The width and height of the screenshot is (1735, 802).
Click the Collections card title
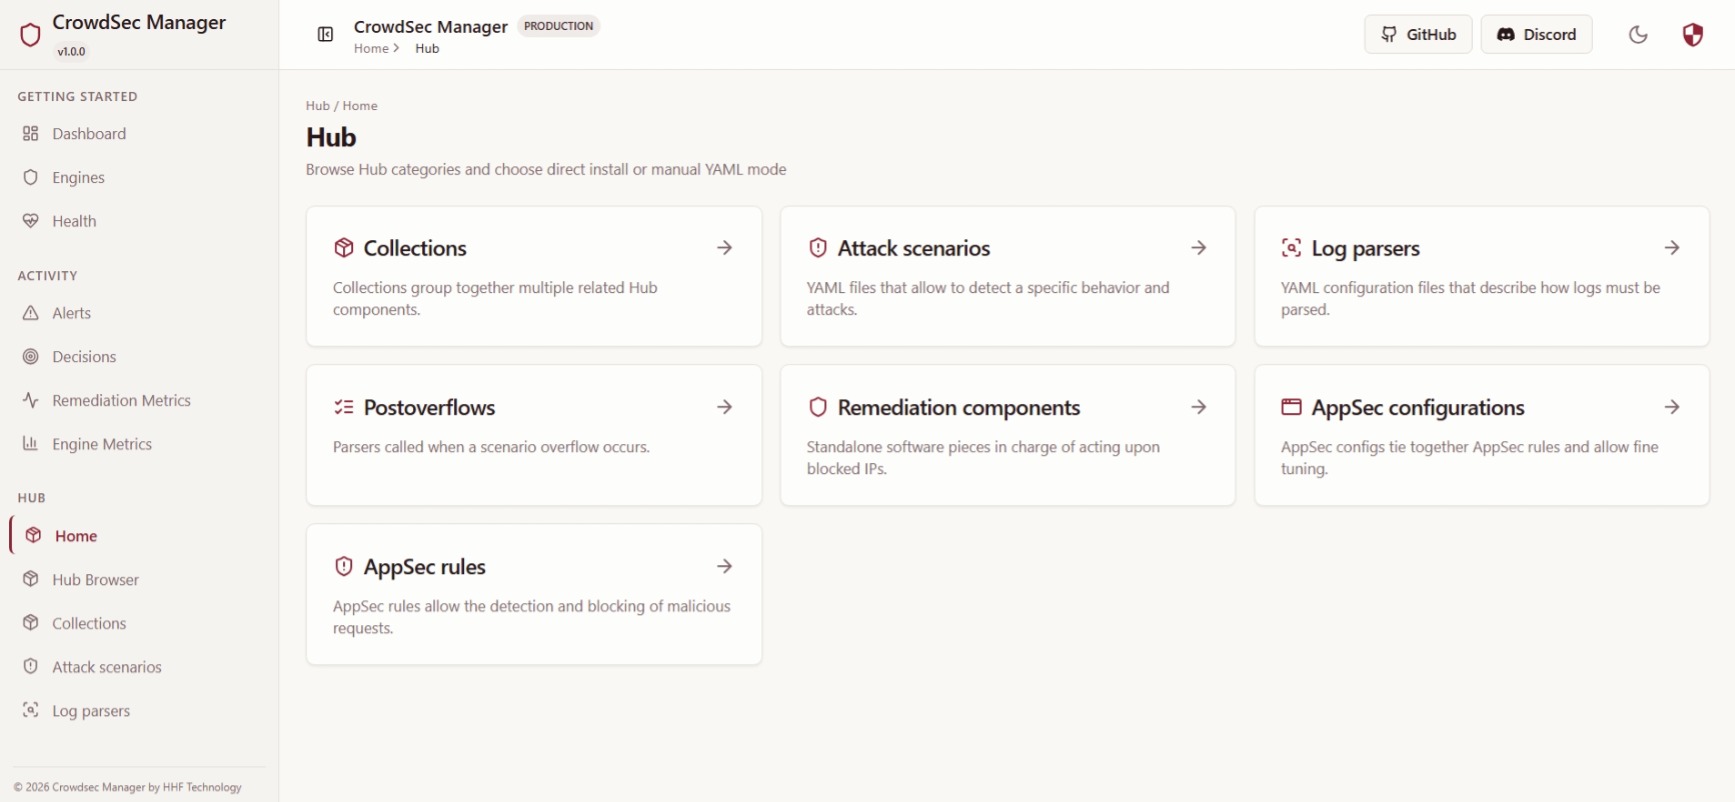[x=415, y=248]
